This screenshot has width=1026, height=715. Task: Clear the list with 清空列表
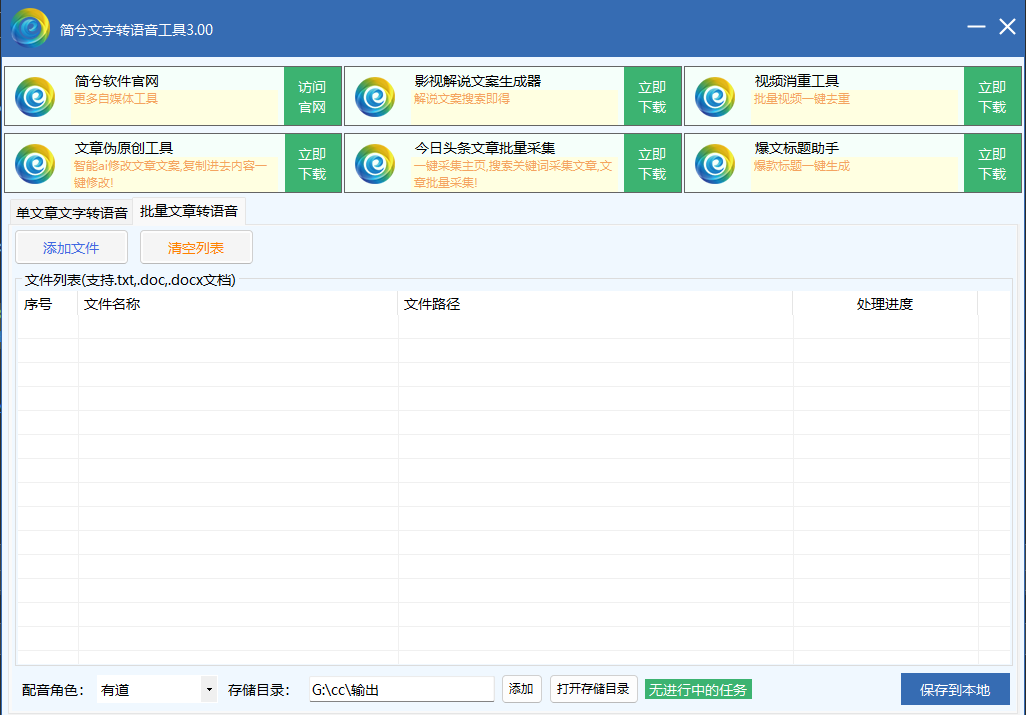196,248
